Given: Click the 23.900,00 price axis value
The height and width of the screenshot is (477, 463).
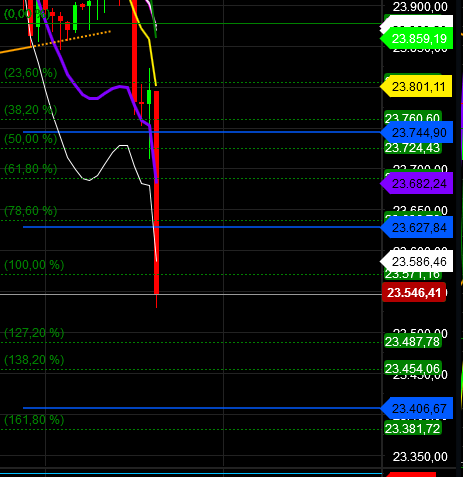Looking at the screenshot, I should [x=420, y=7].
